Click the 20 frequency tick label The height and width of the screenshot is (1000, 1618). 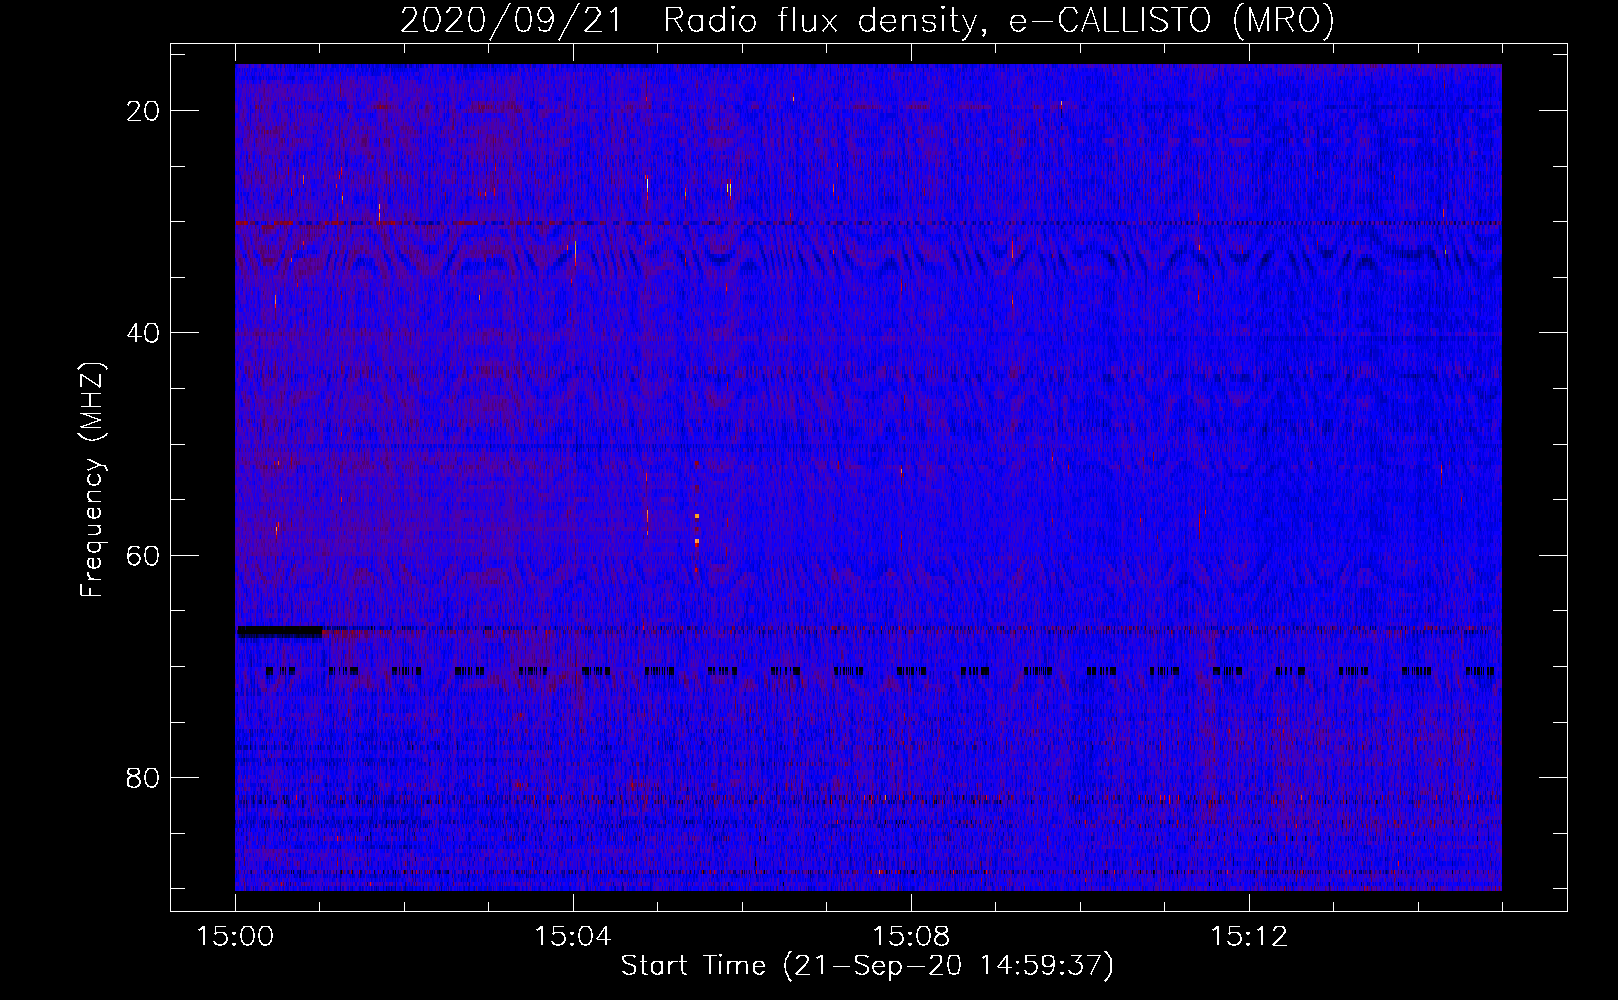pos(143,111)
